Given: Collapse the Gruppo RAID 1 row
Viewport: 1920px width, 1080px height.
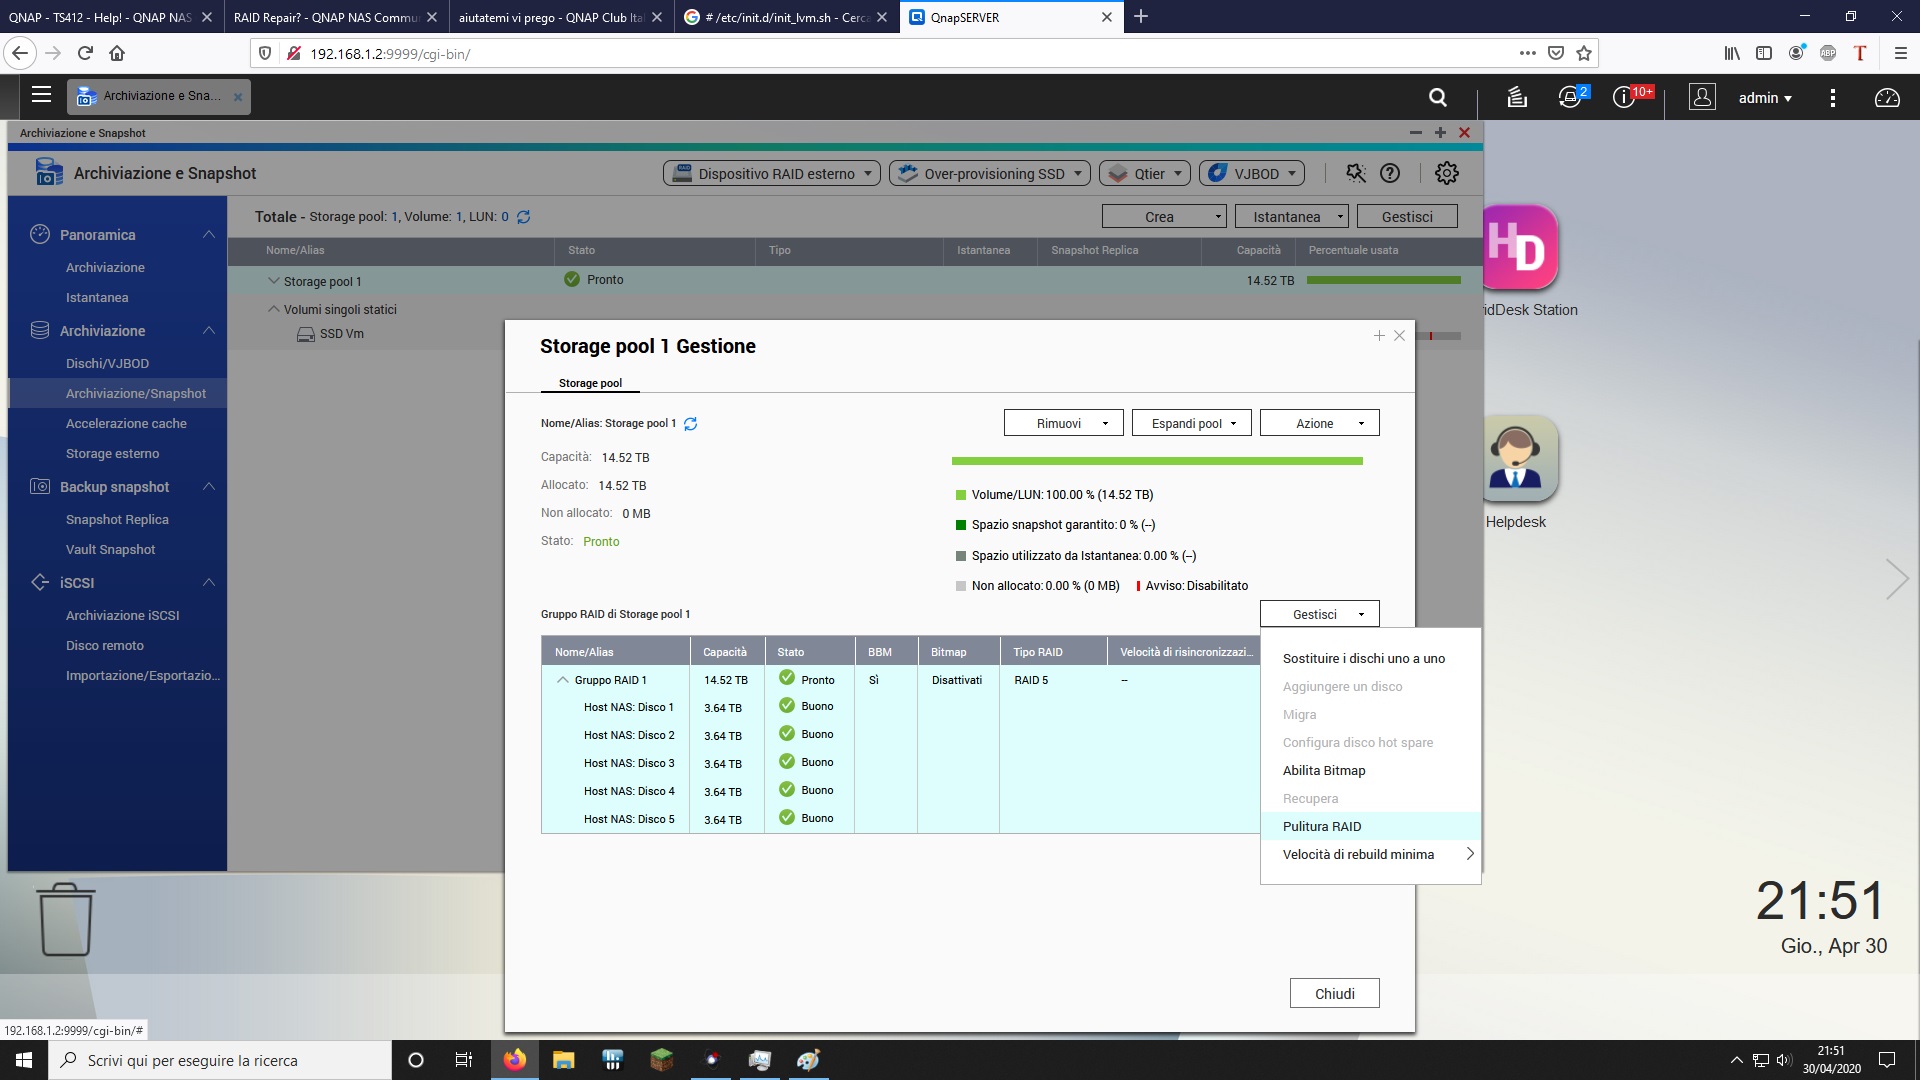Looking at the screenshot, I should click(x=563, y=680).
